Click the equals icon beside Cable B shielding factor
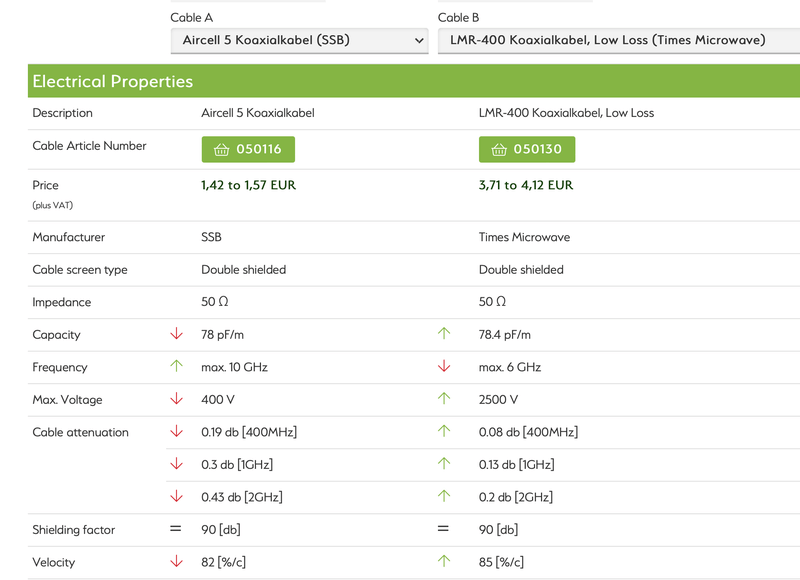The width and height of the screenshot is (800, 580). (x=445, y=530)
